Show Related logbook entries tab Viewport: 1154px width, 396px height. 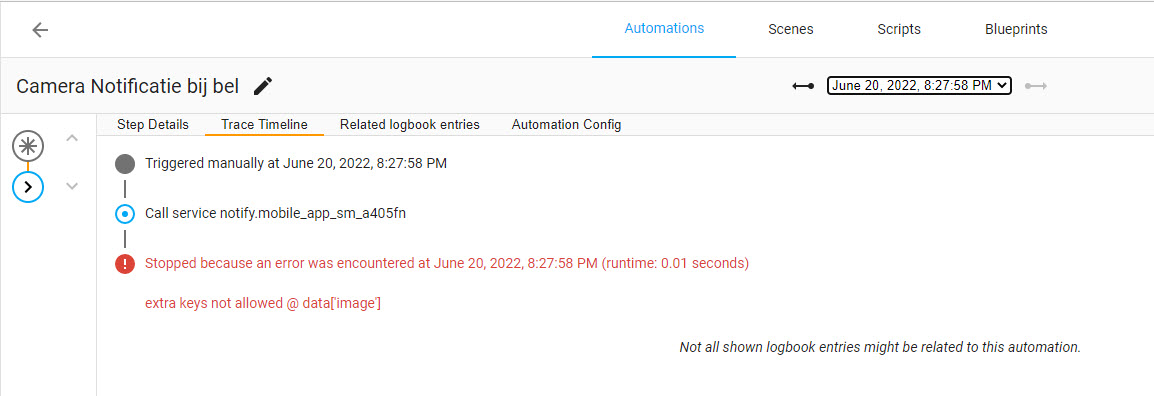[410, 124]
